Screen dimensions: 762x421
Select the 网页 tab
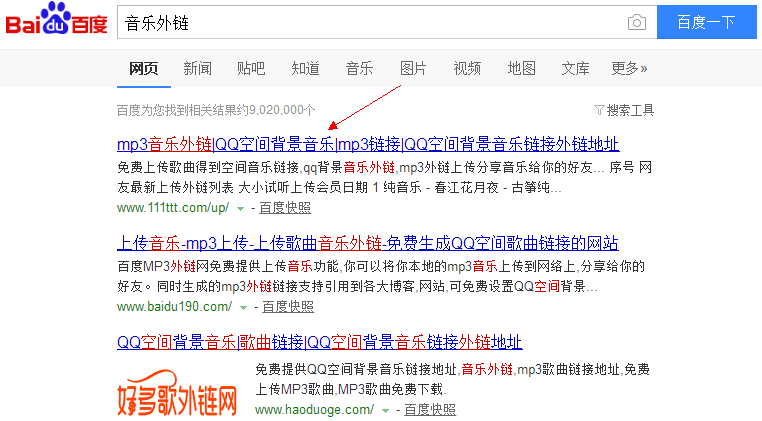pyautogui.click(x=143, y=69)
